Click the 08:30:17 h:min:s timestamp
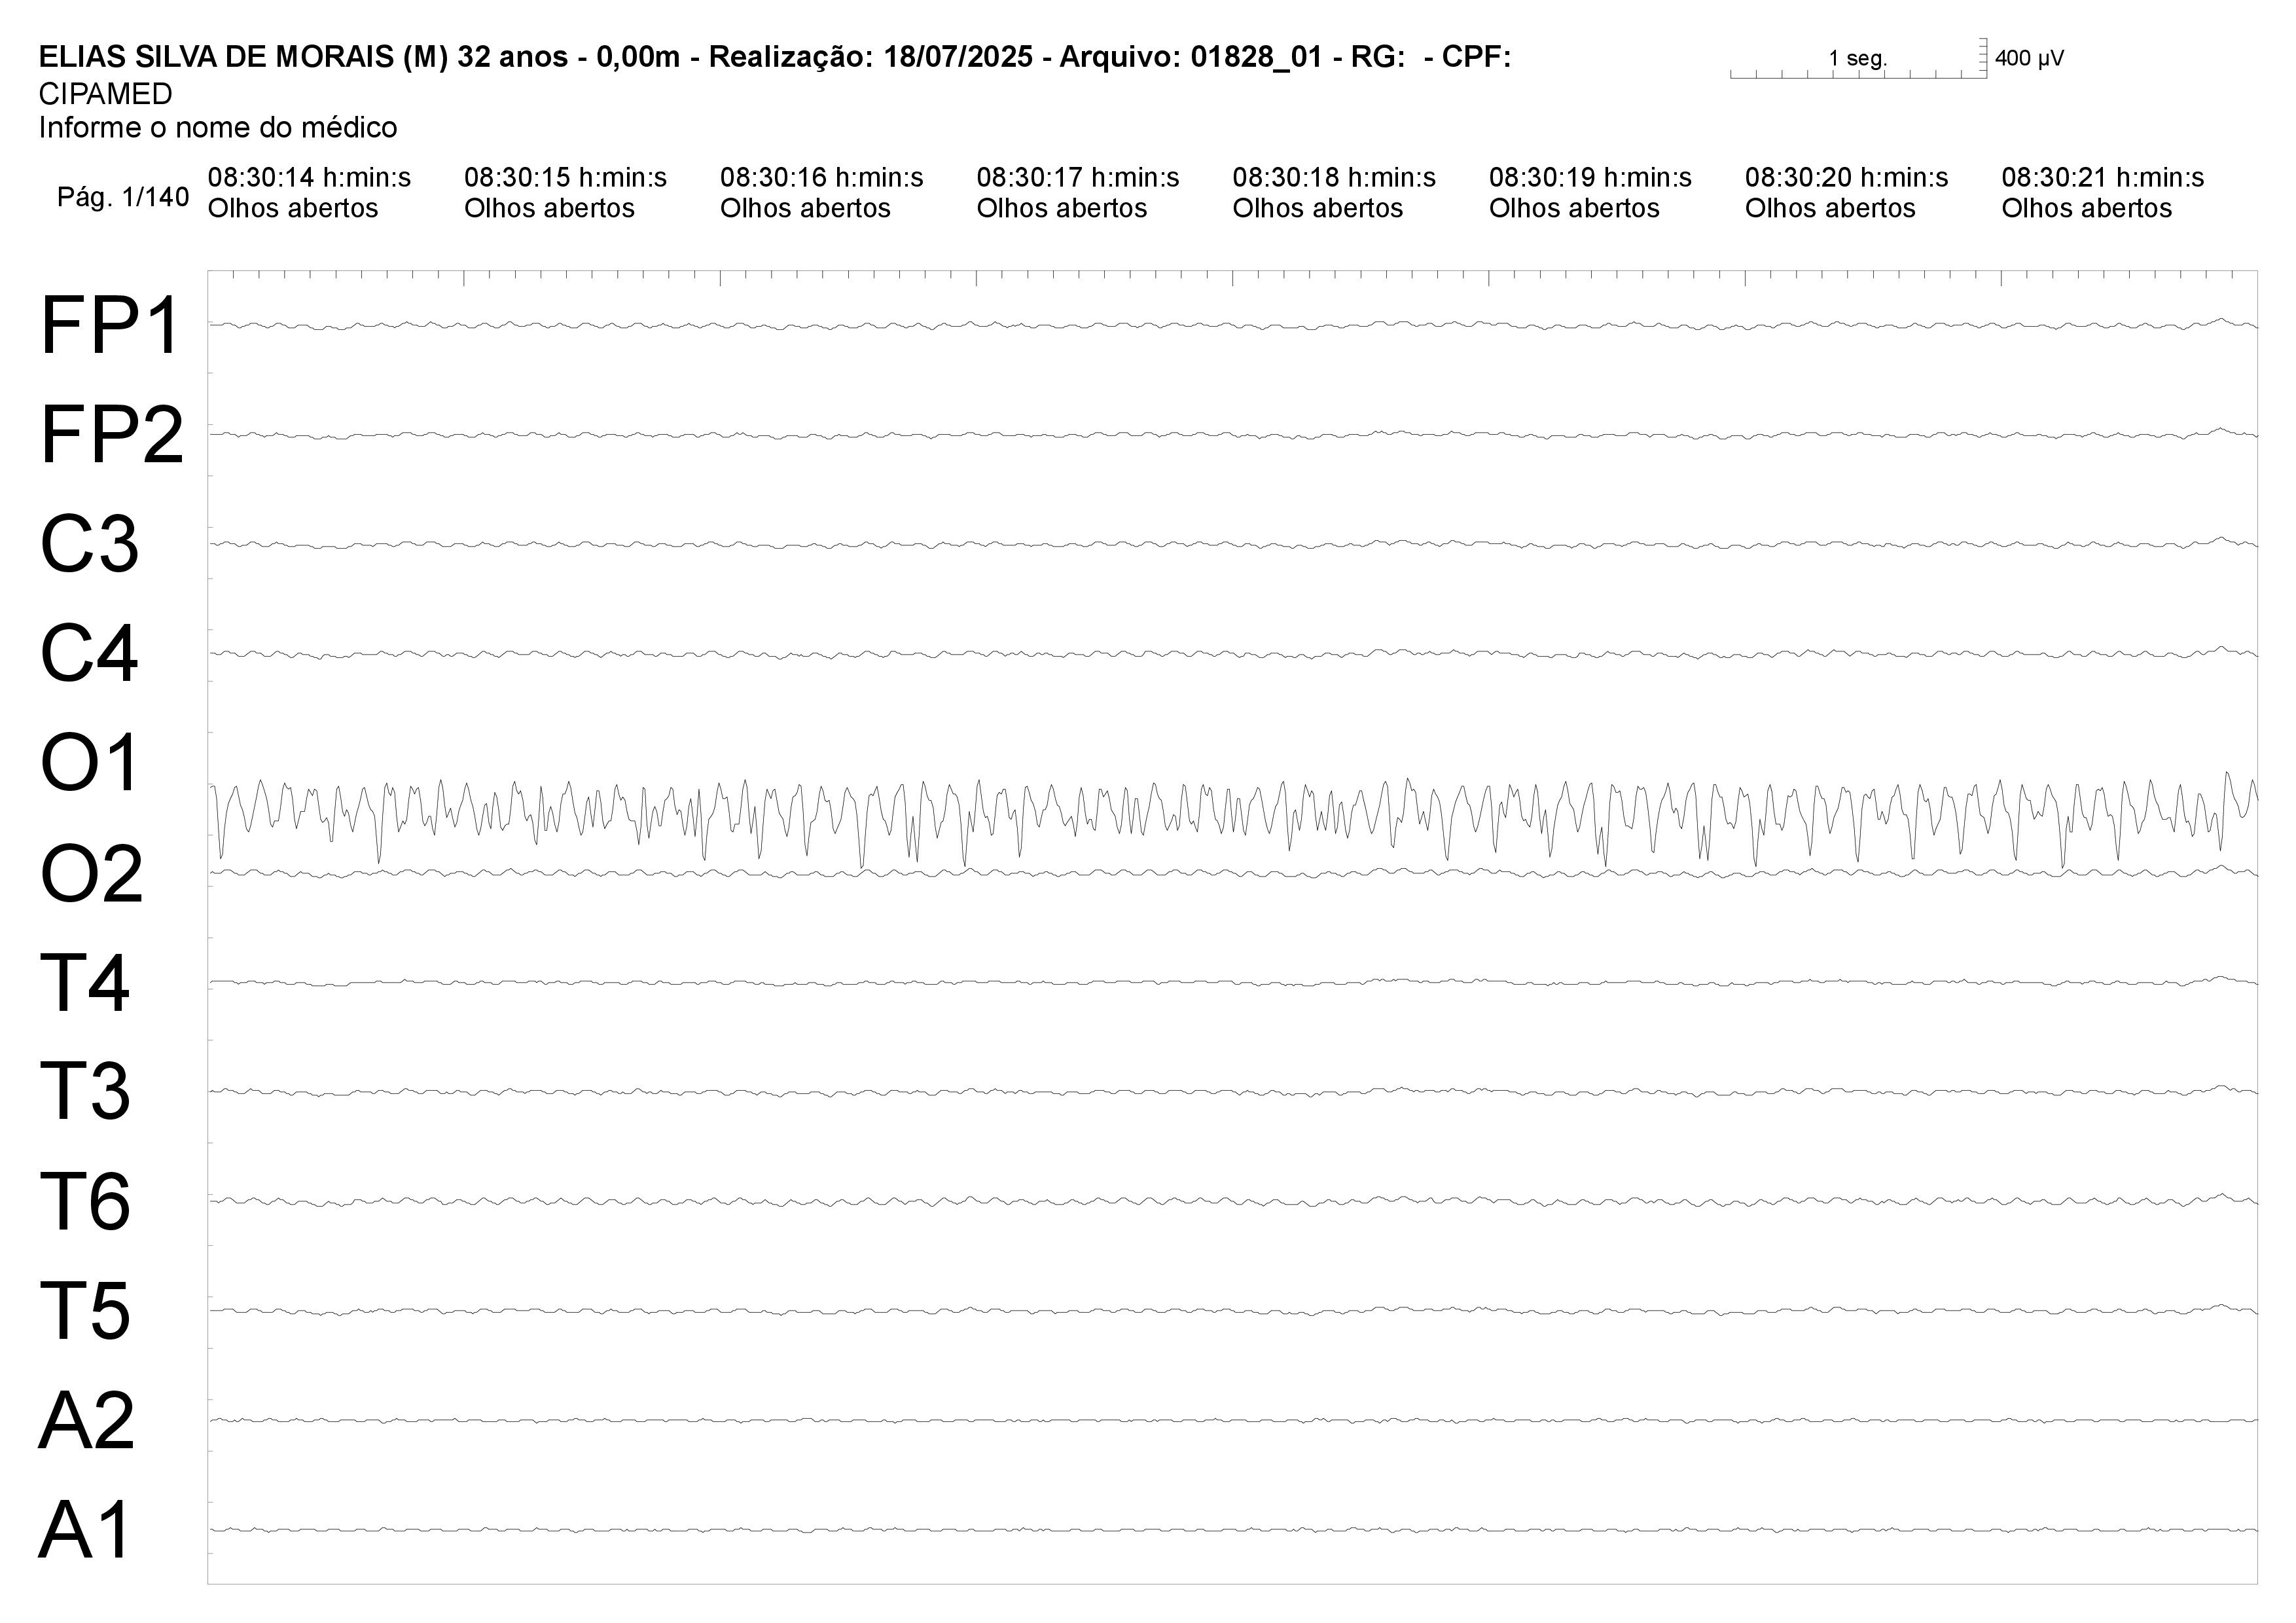This screenshot has height=1623, width=2296. click(x=1078, y=178)
